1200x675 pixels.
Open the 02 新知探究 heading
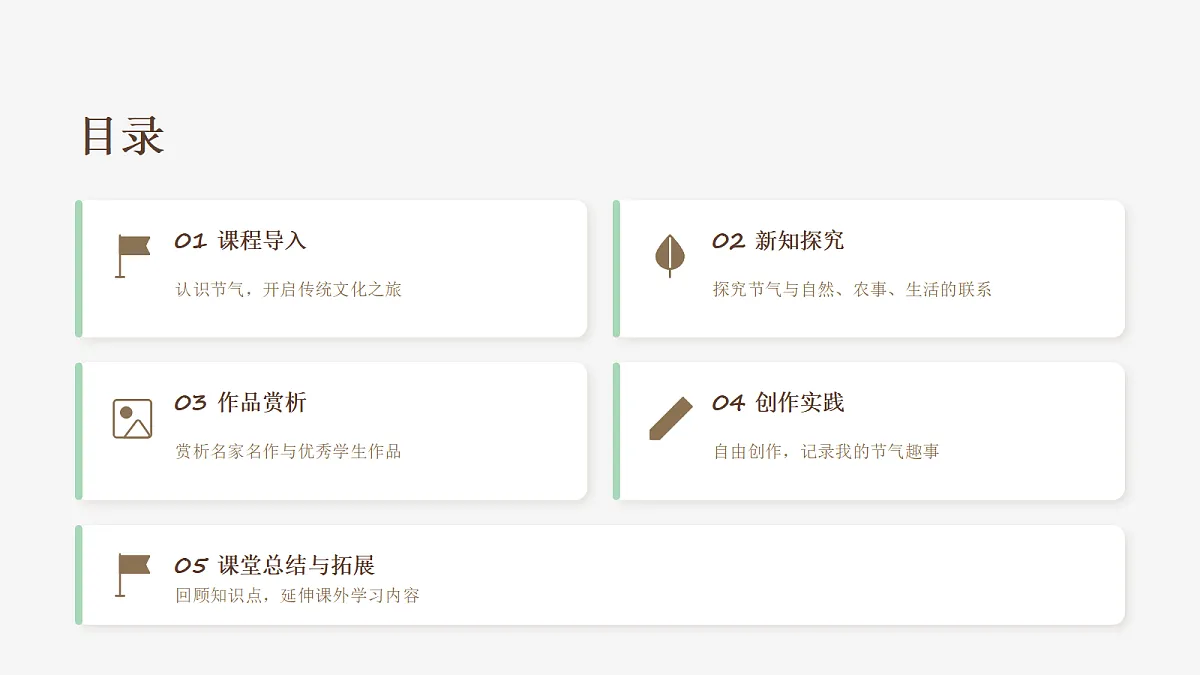778,241
